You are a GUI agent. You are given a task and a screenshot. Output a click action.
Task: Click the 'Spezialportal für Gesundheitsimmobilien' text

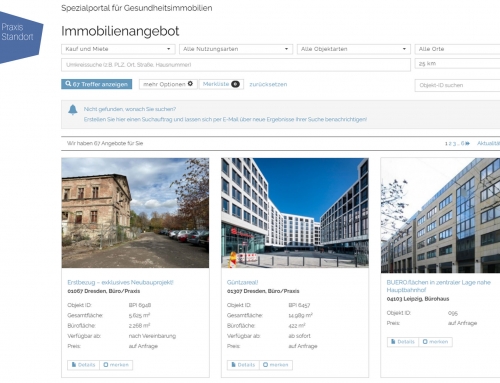137,8
